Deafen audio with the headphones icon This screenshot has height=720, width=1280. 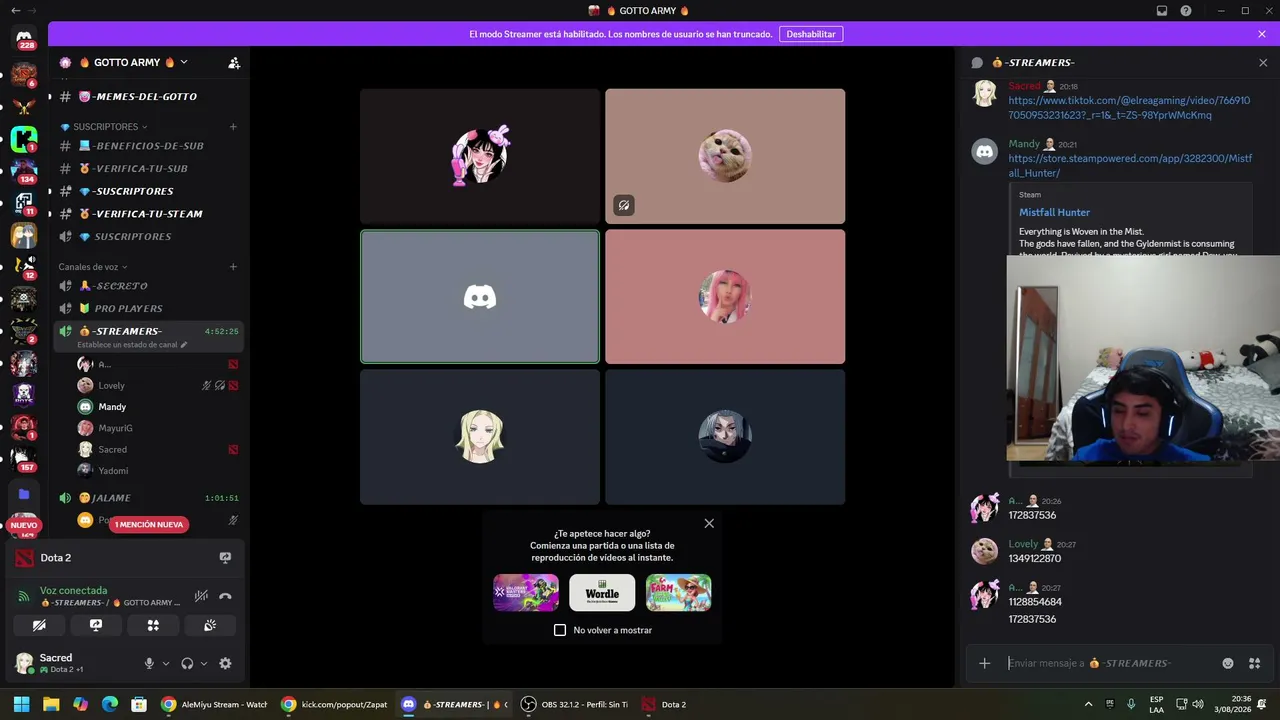187,663
